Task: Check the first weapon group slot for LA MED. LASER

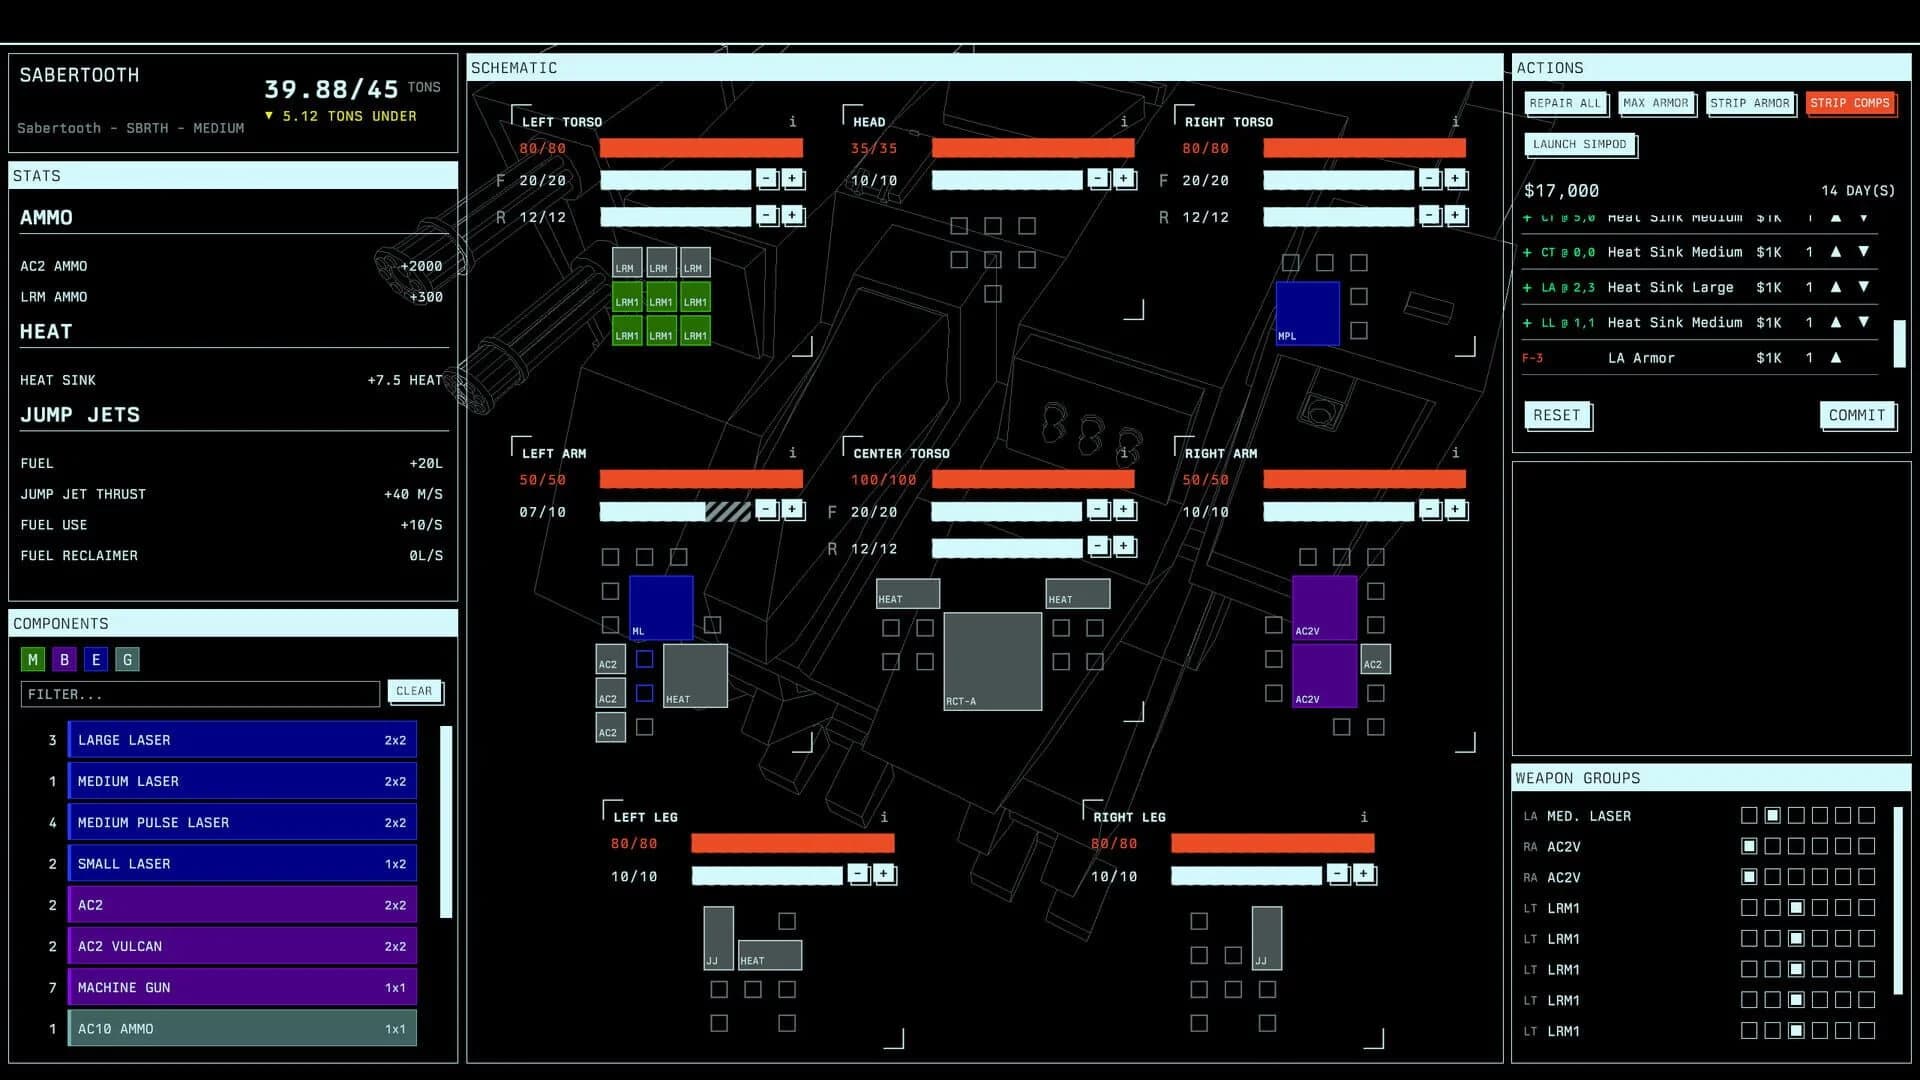Action: coord(1748,815)
